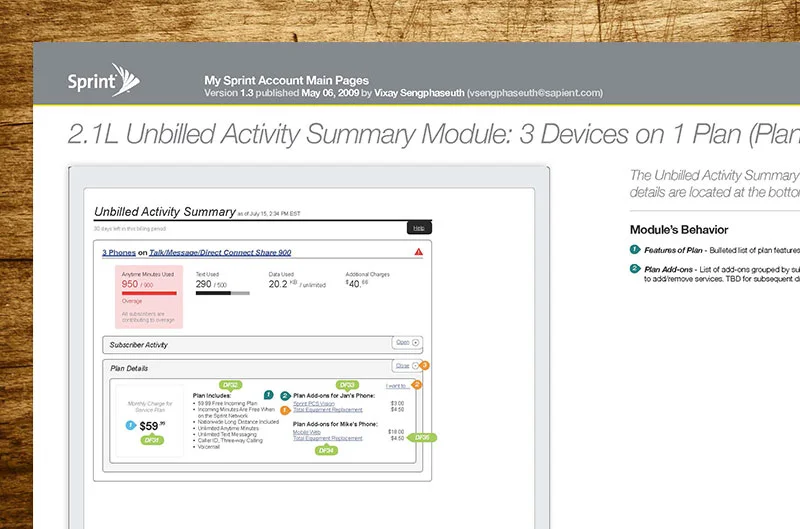This screenshot has width=800, height=529.
Task: Click 'Plan Add-ons for Mike's Phone:' heading
Action: coord(335,424)
